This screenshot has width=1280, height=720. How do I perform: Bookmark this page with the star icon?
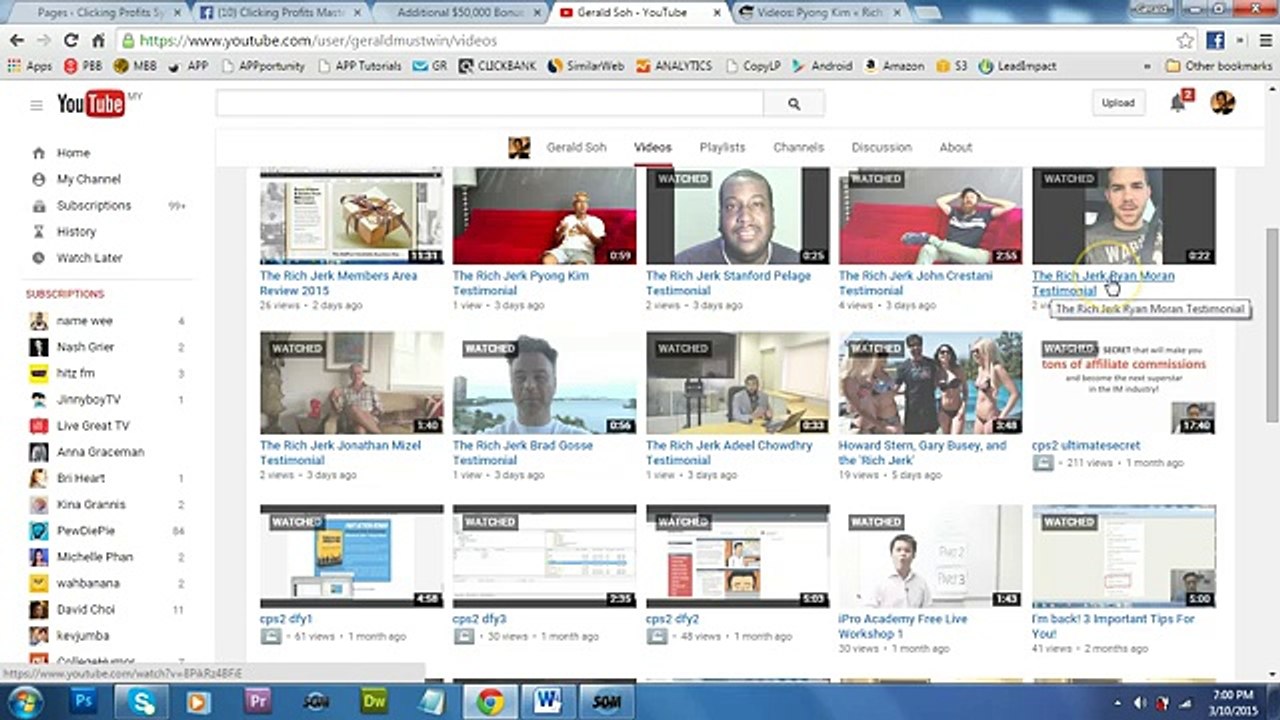(1185, 41)
